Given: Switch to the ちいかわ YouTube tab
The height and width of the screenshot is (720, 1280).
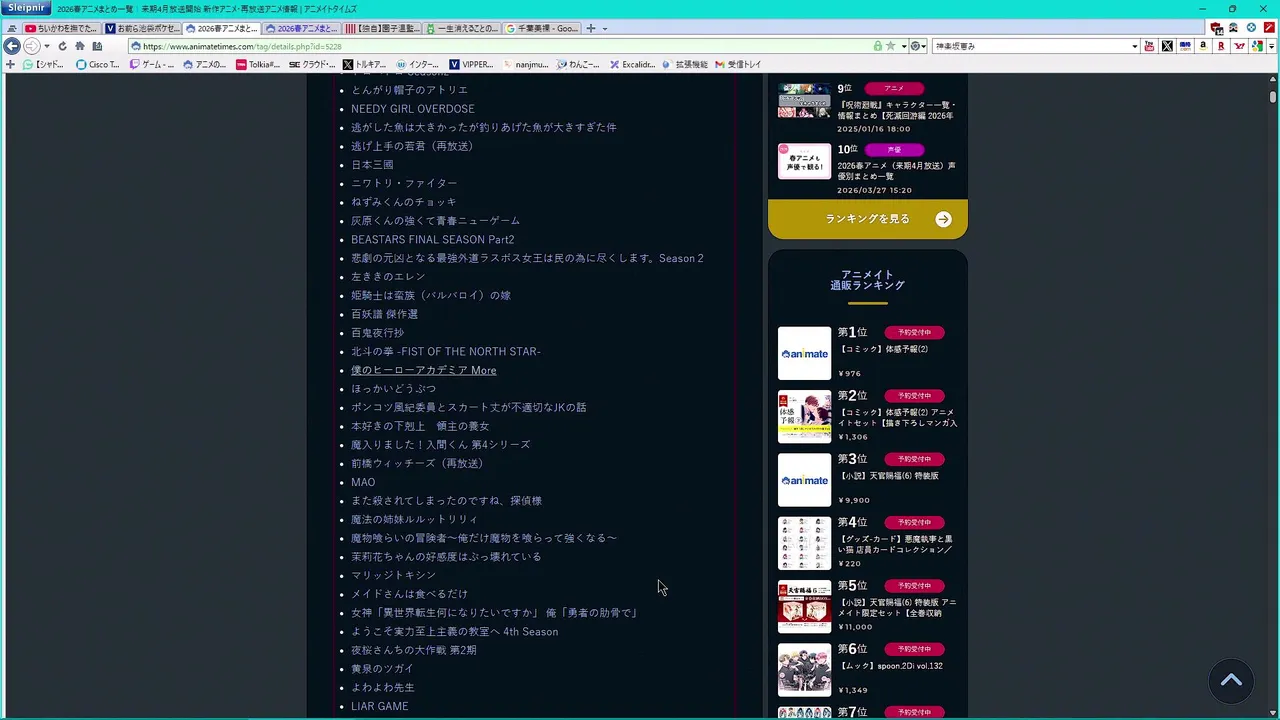Looking at the screenshot, I should pyautogui.click(x=61, y=28).
